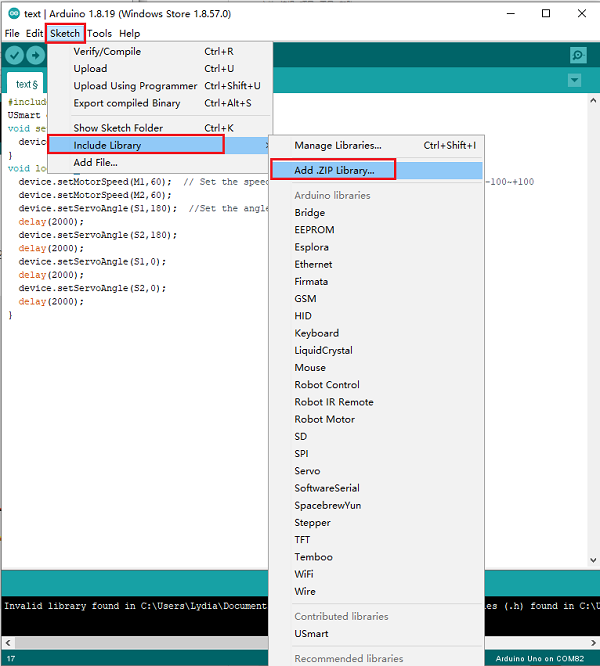Choose Upload from the Sketch menu
Viewport: 600px width, 666px height.
(160, 68)
